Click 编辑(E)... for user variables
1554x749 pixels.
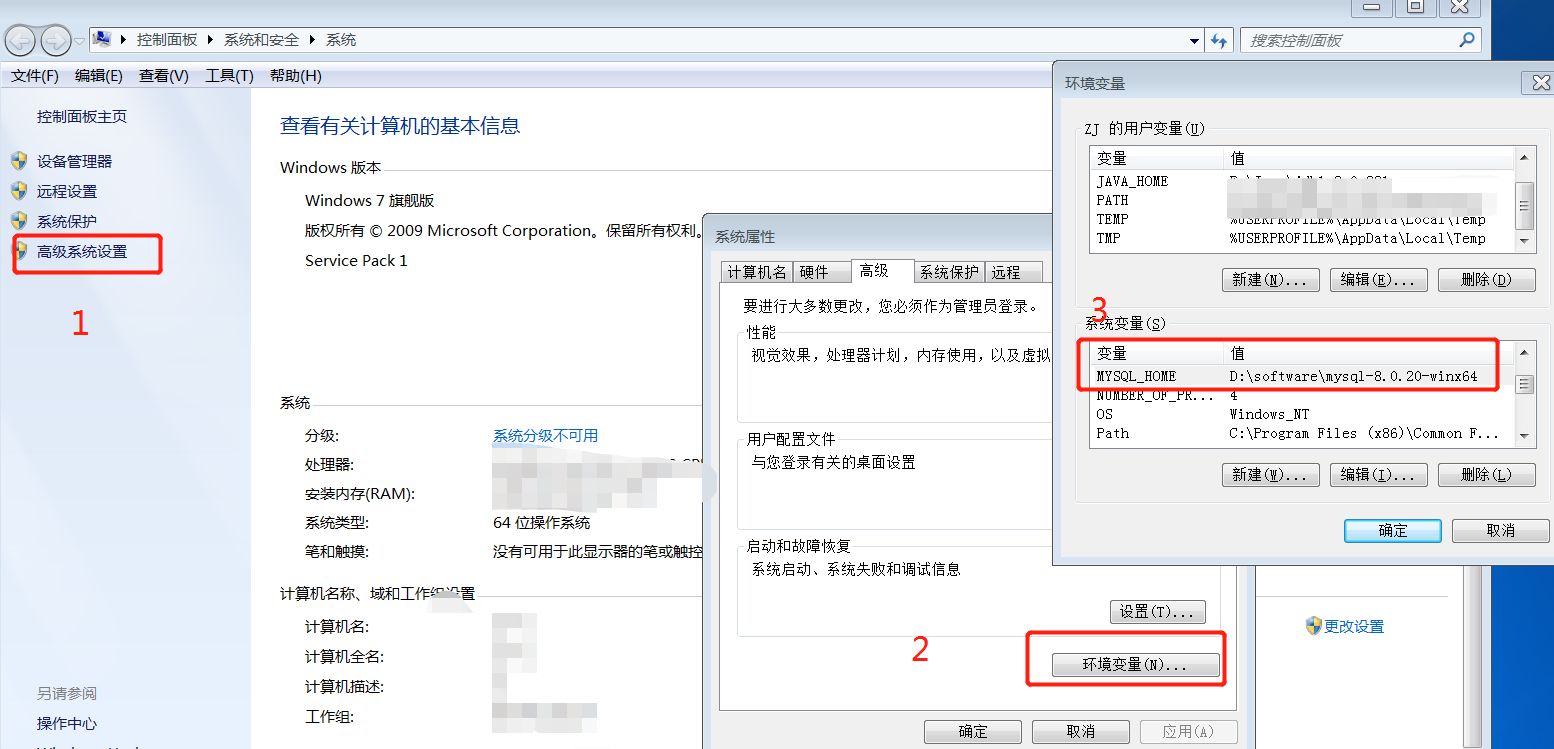[1378, 280]
